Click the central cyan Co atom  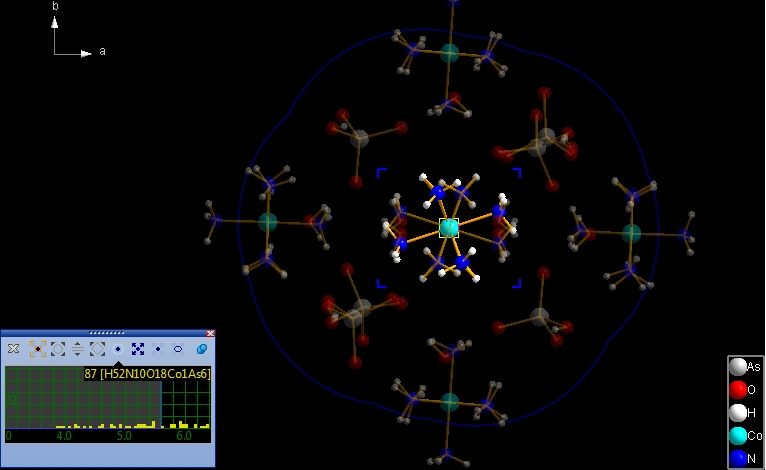pos(449,228)
